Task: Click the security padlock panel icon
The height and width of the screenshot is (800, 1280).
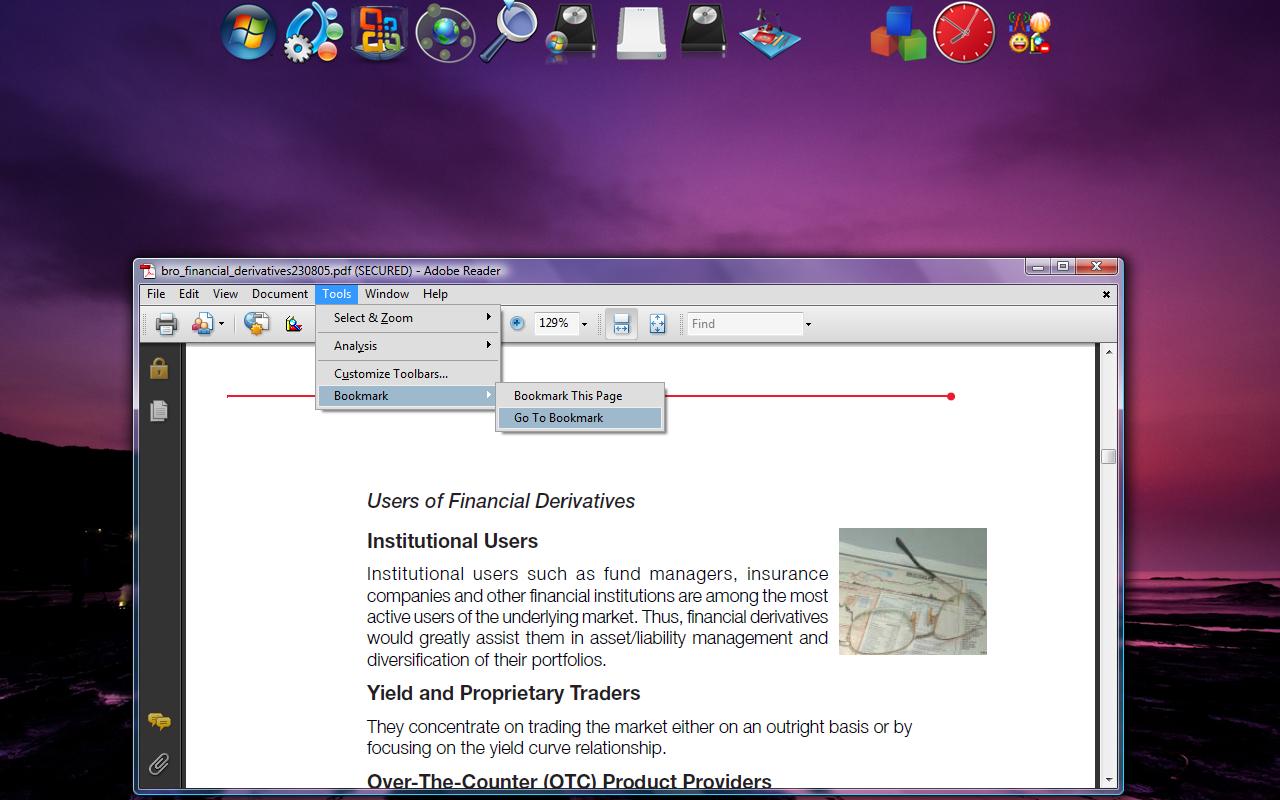Action: click(x=159, y=368)
